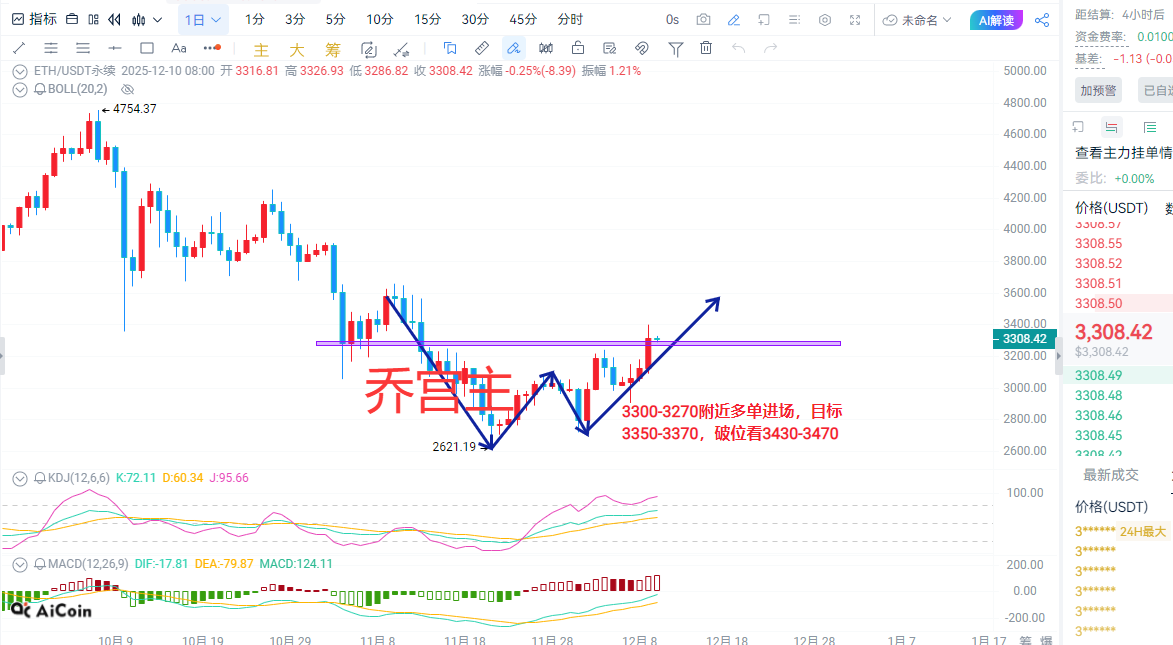Choose the Aa text annotation tool
Viewport: 1173px width, 645px height.
click(179, 48)
